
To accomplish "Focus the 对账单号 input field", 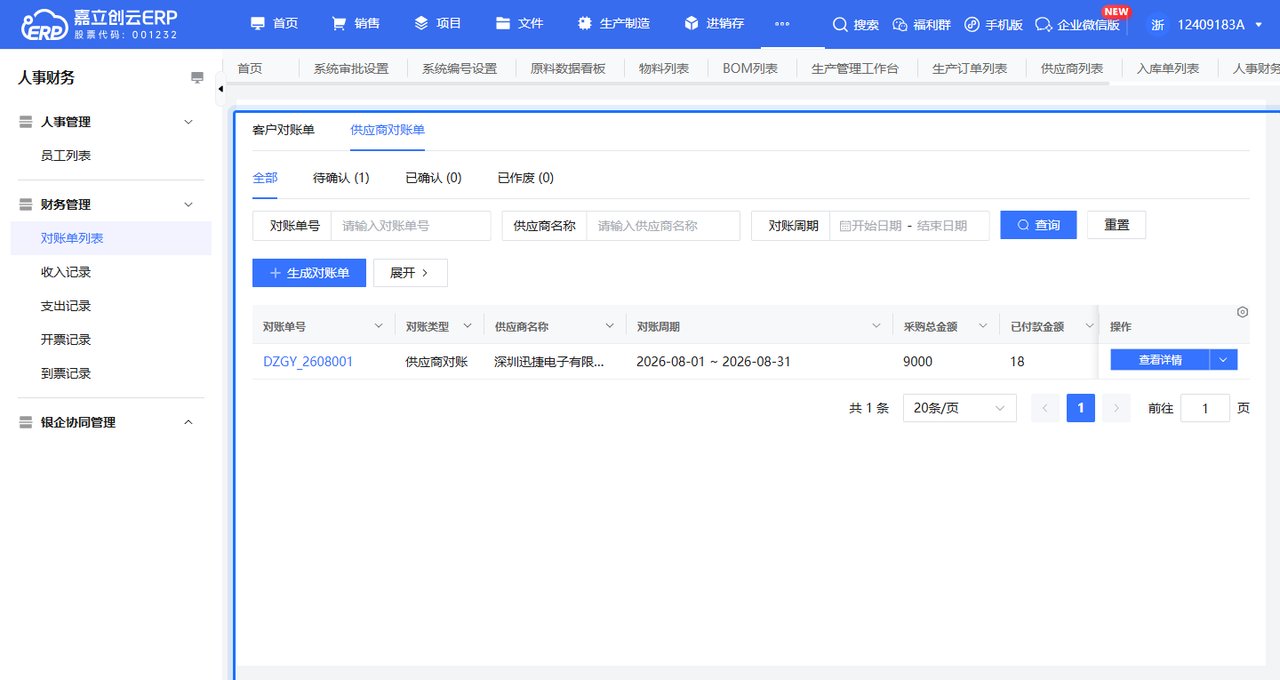I will (410, 226).
